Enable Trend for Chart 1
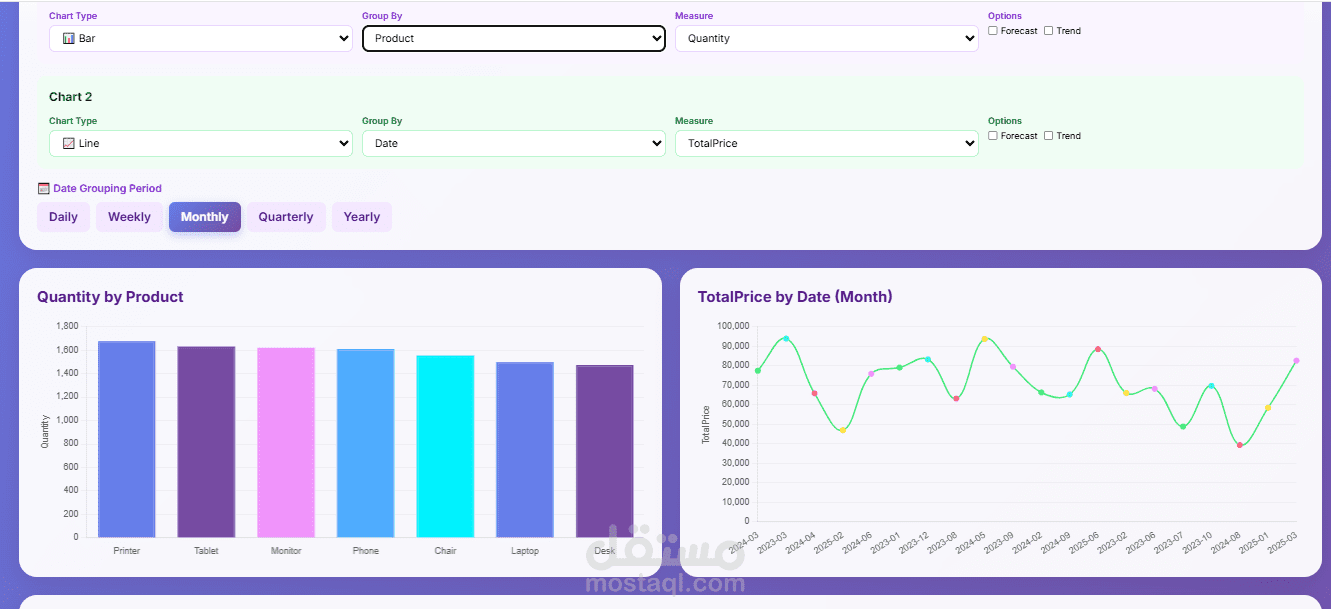 pos(1048,30)
